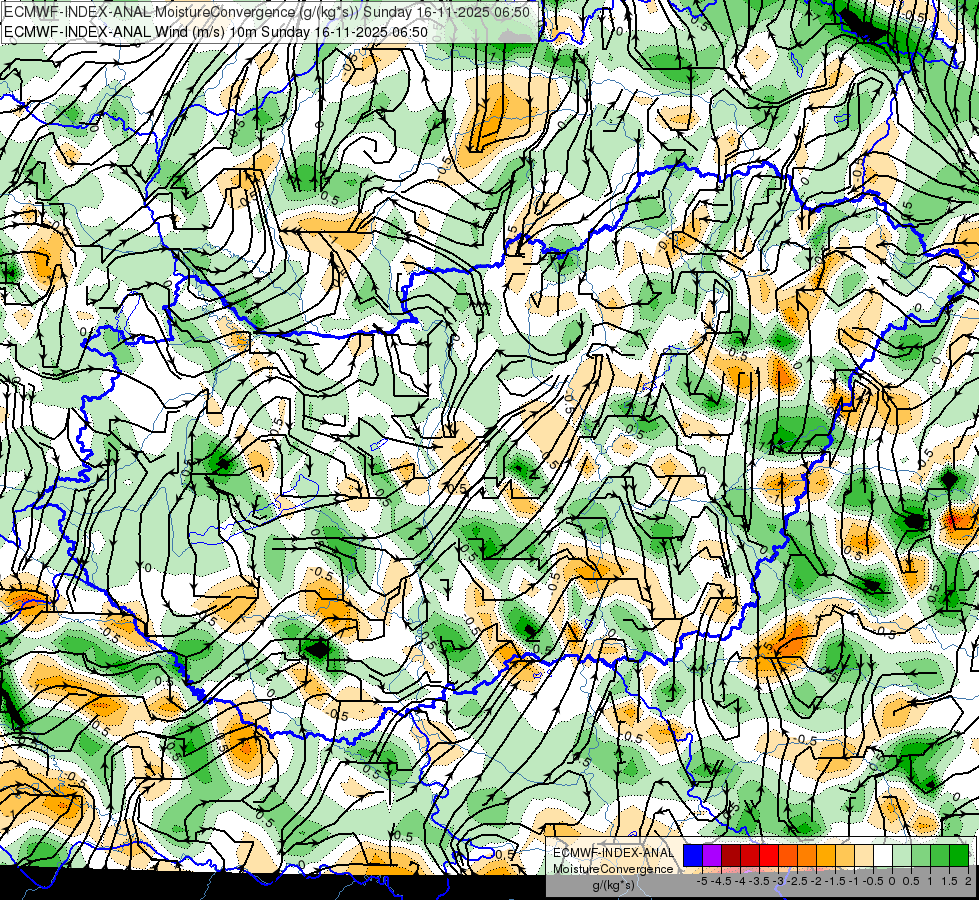Click the 2 legend tick value
Screen dimensions: 979x900
(x=968, y=881)
